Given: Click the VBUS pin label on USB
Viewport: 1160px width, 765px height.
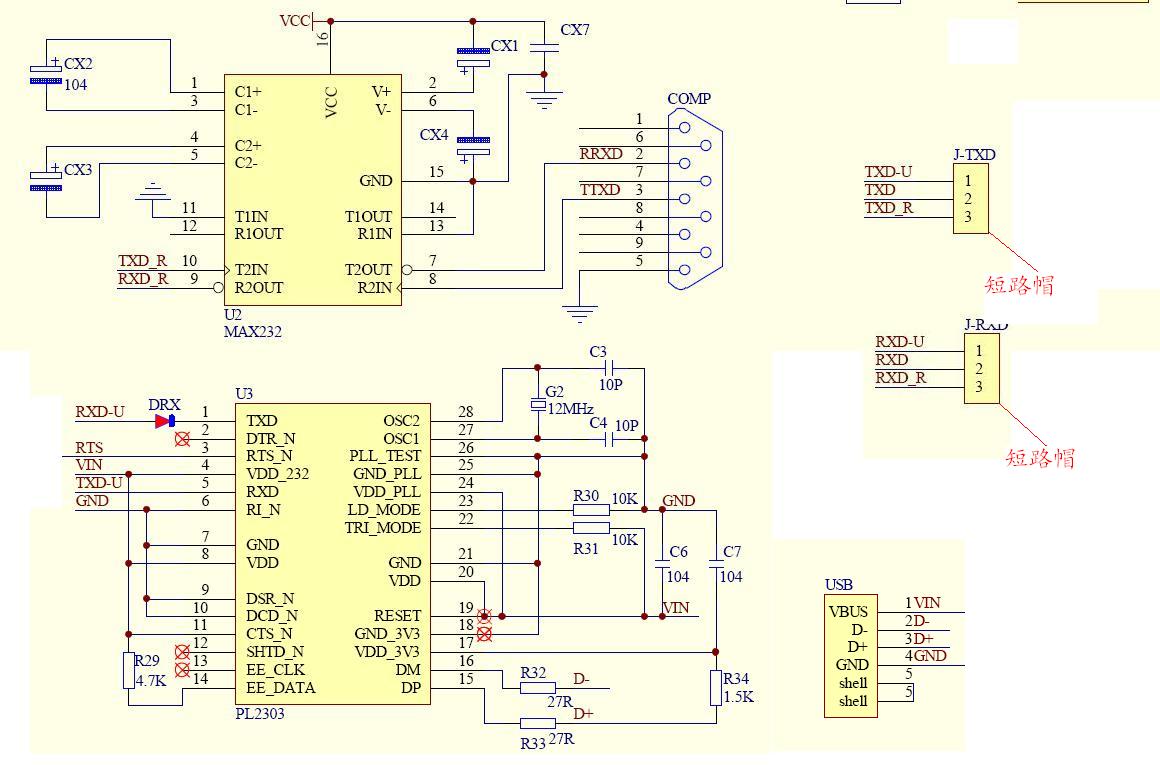Looking at the screenshot, I should 849,612.
